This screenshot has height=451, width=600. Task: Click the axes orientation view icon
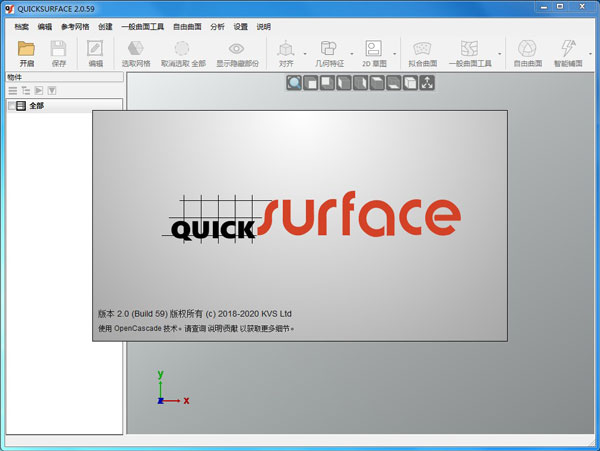[427, 83]
